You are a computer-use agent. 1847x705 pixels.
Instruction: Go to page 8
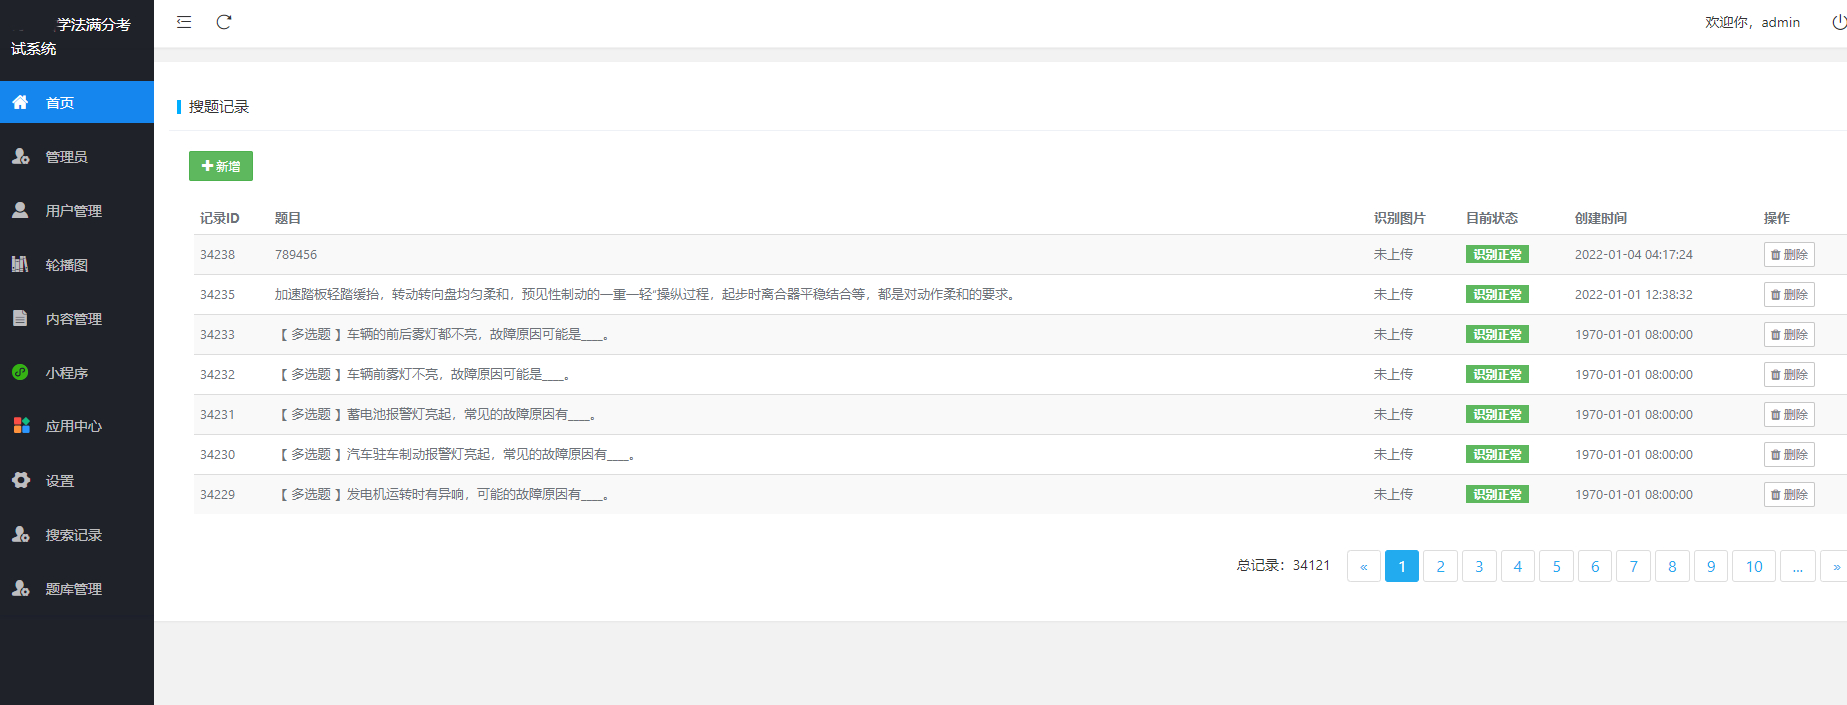1672,566
